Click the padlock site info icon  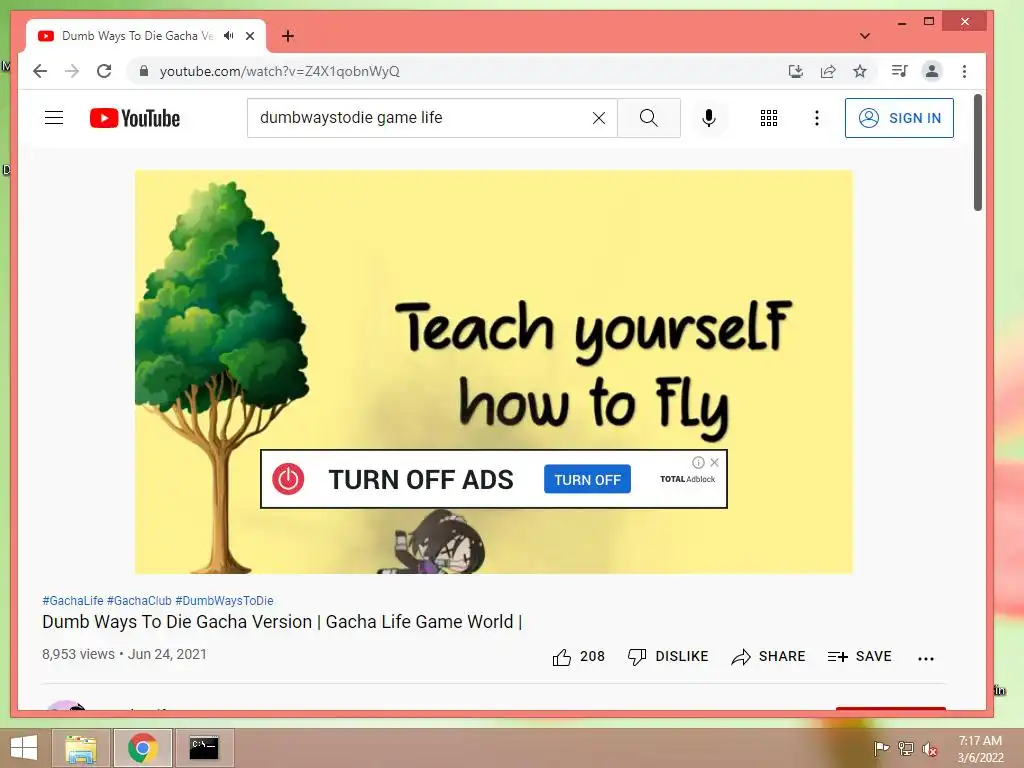click(144, 71)
